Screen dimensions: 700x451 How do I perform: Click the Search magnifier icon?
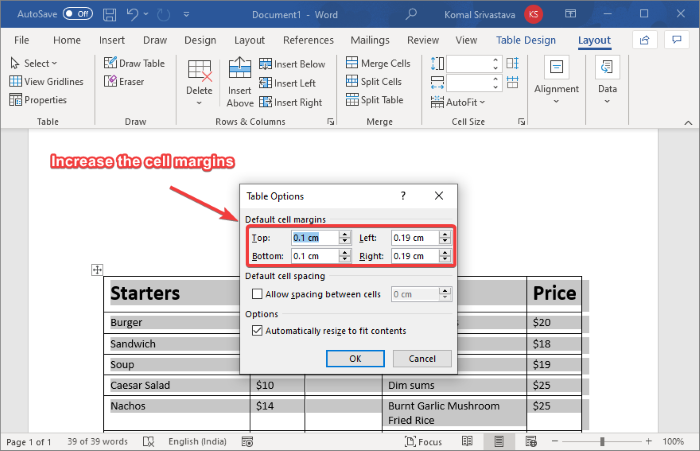(411, 14)
